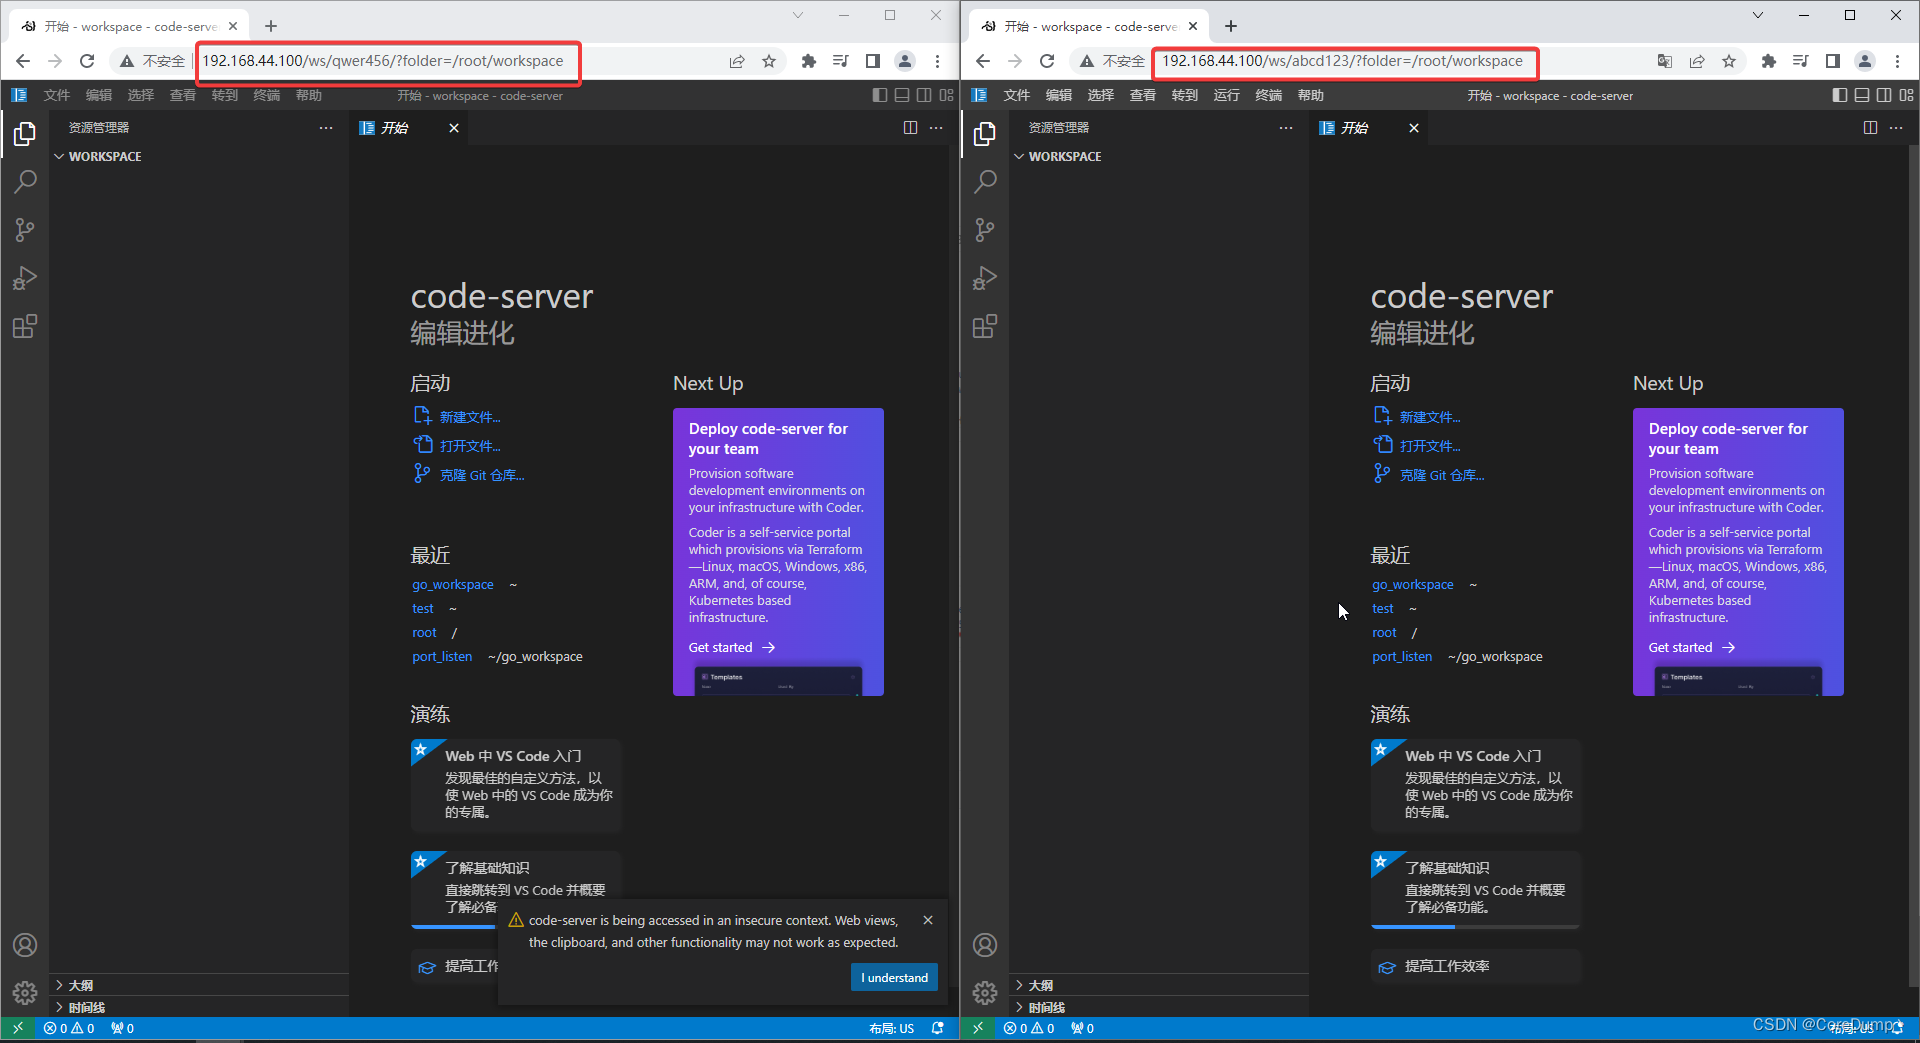Toggle panel in right window title bar
The height and width of the screenshot is (1043, 1920).
coord(1862,95)
